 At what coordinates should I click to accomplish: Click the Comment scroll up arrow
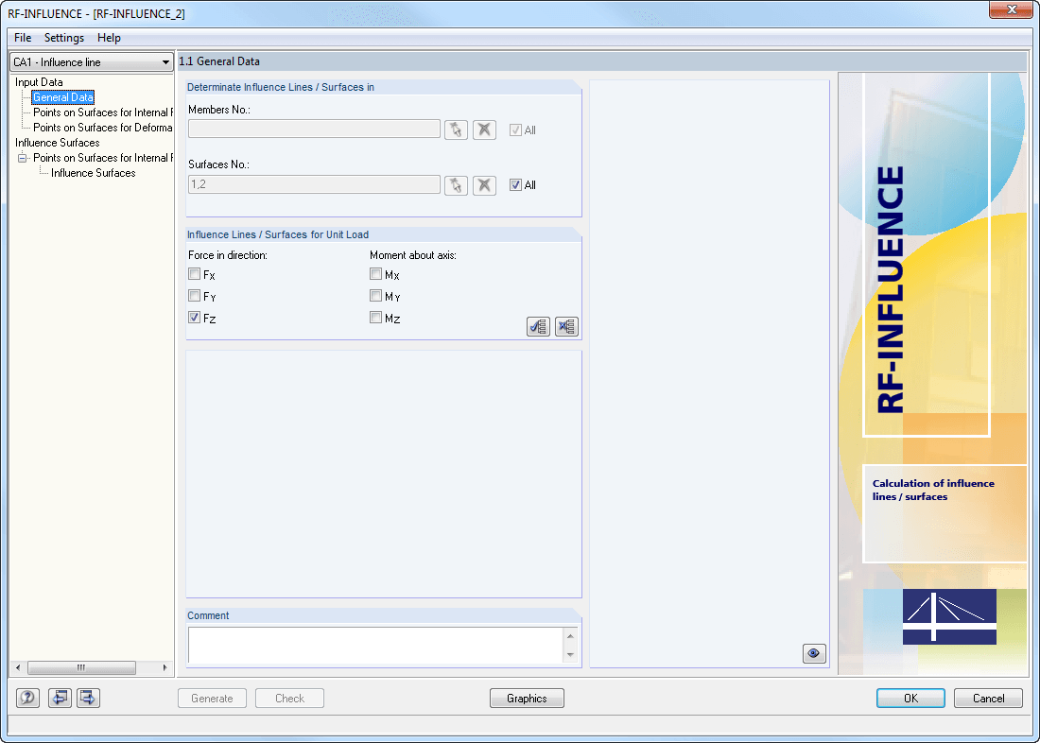570,636
